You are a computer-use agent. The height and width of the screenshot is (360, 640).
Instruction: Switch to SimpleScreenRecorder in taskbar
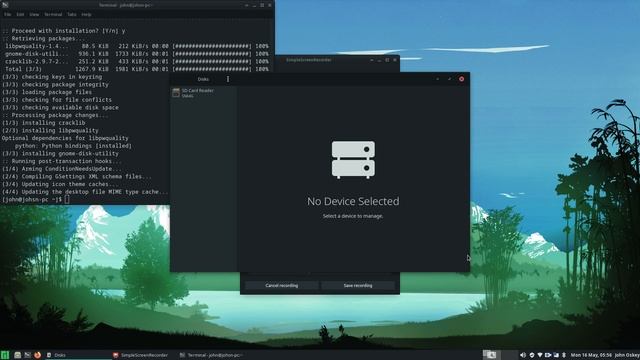click(x=144, y=355)
